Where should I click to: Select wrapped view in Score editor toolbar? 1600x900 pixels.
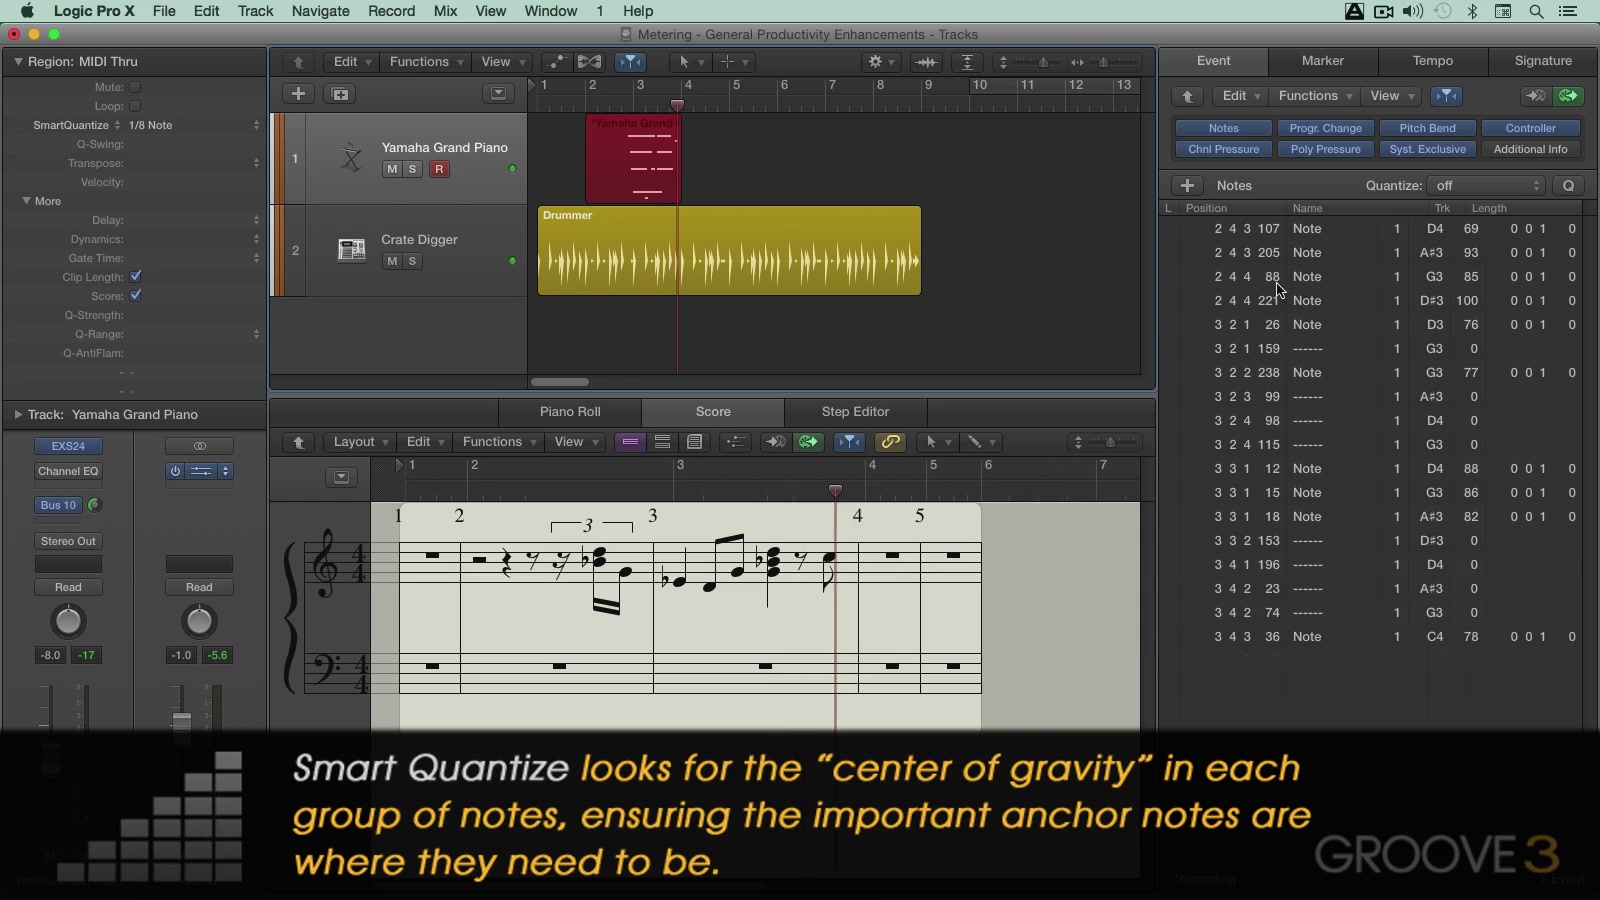(x=662, y=442)
